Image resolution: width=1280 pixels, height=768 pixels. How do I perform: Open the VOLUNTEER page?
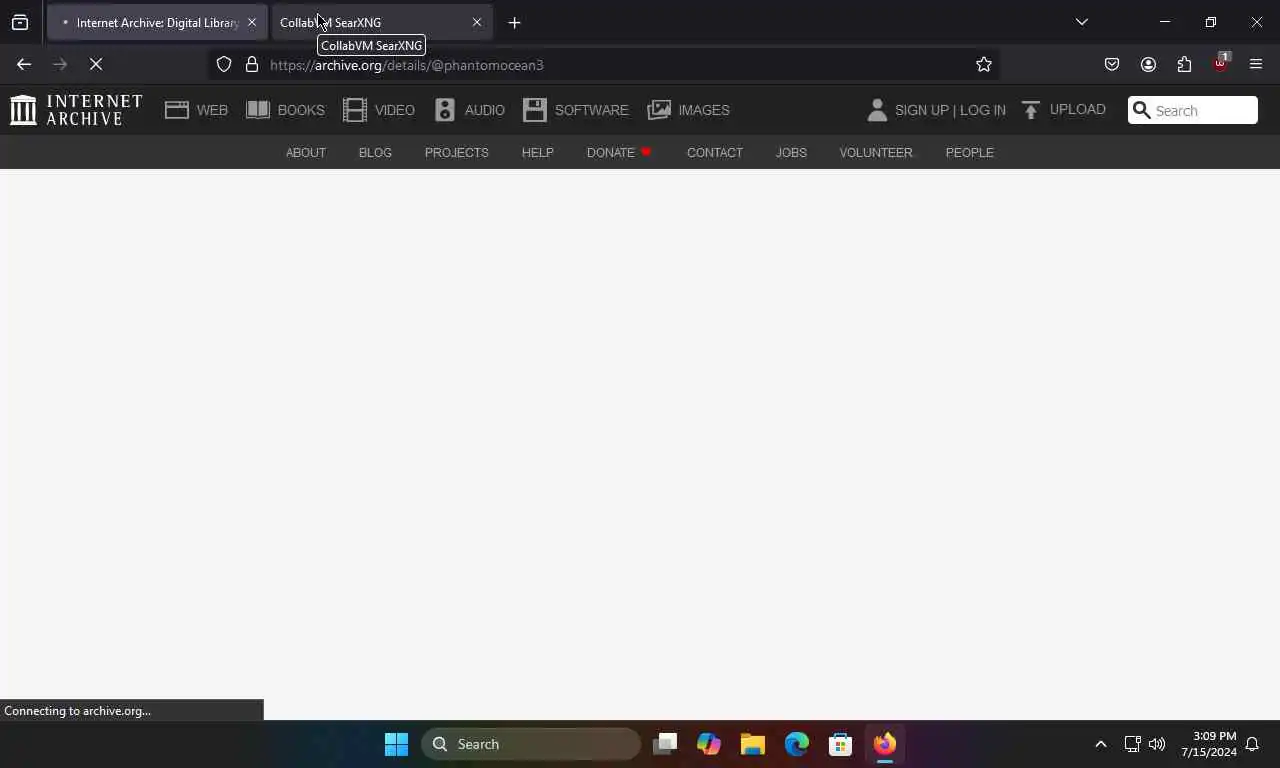tap(876, 153)
